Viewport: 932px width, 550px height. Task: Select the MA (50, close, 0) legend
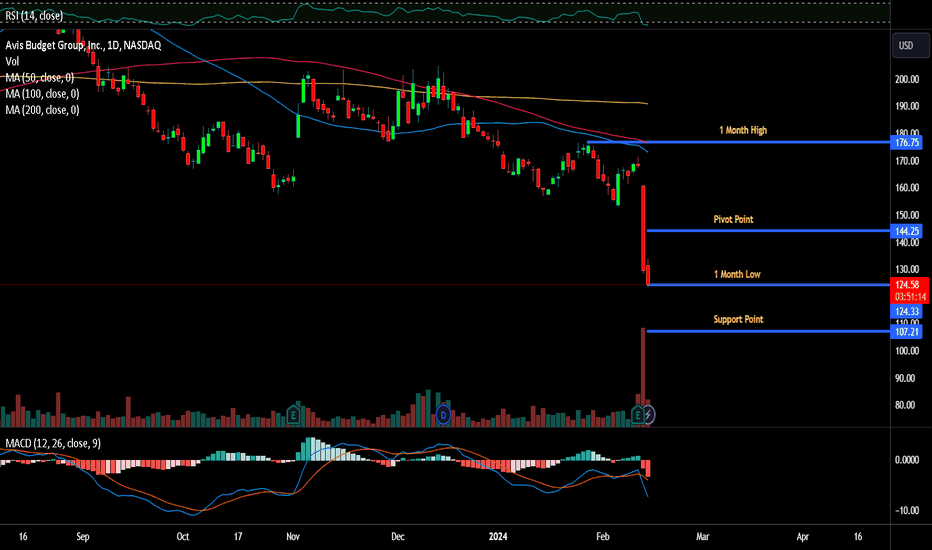pos(39,77)
